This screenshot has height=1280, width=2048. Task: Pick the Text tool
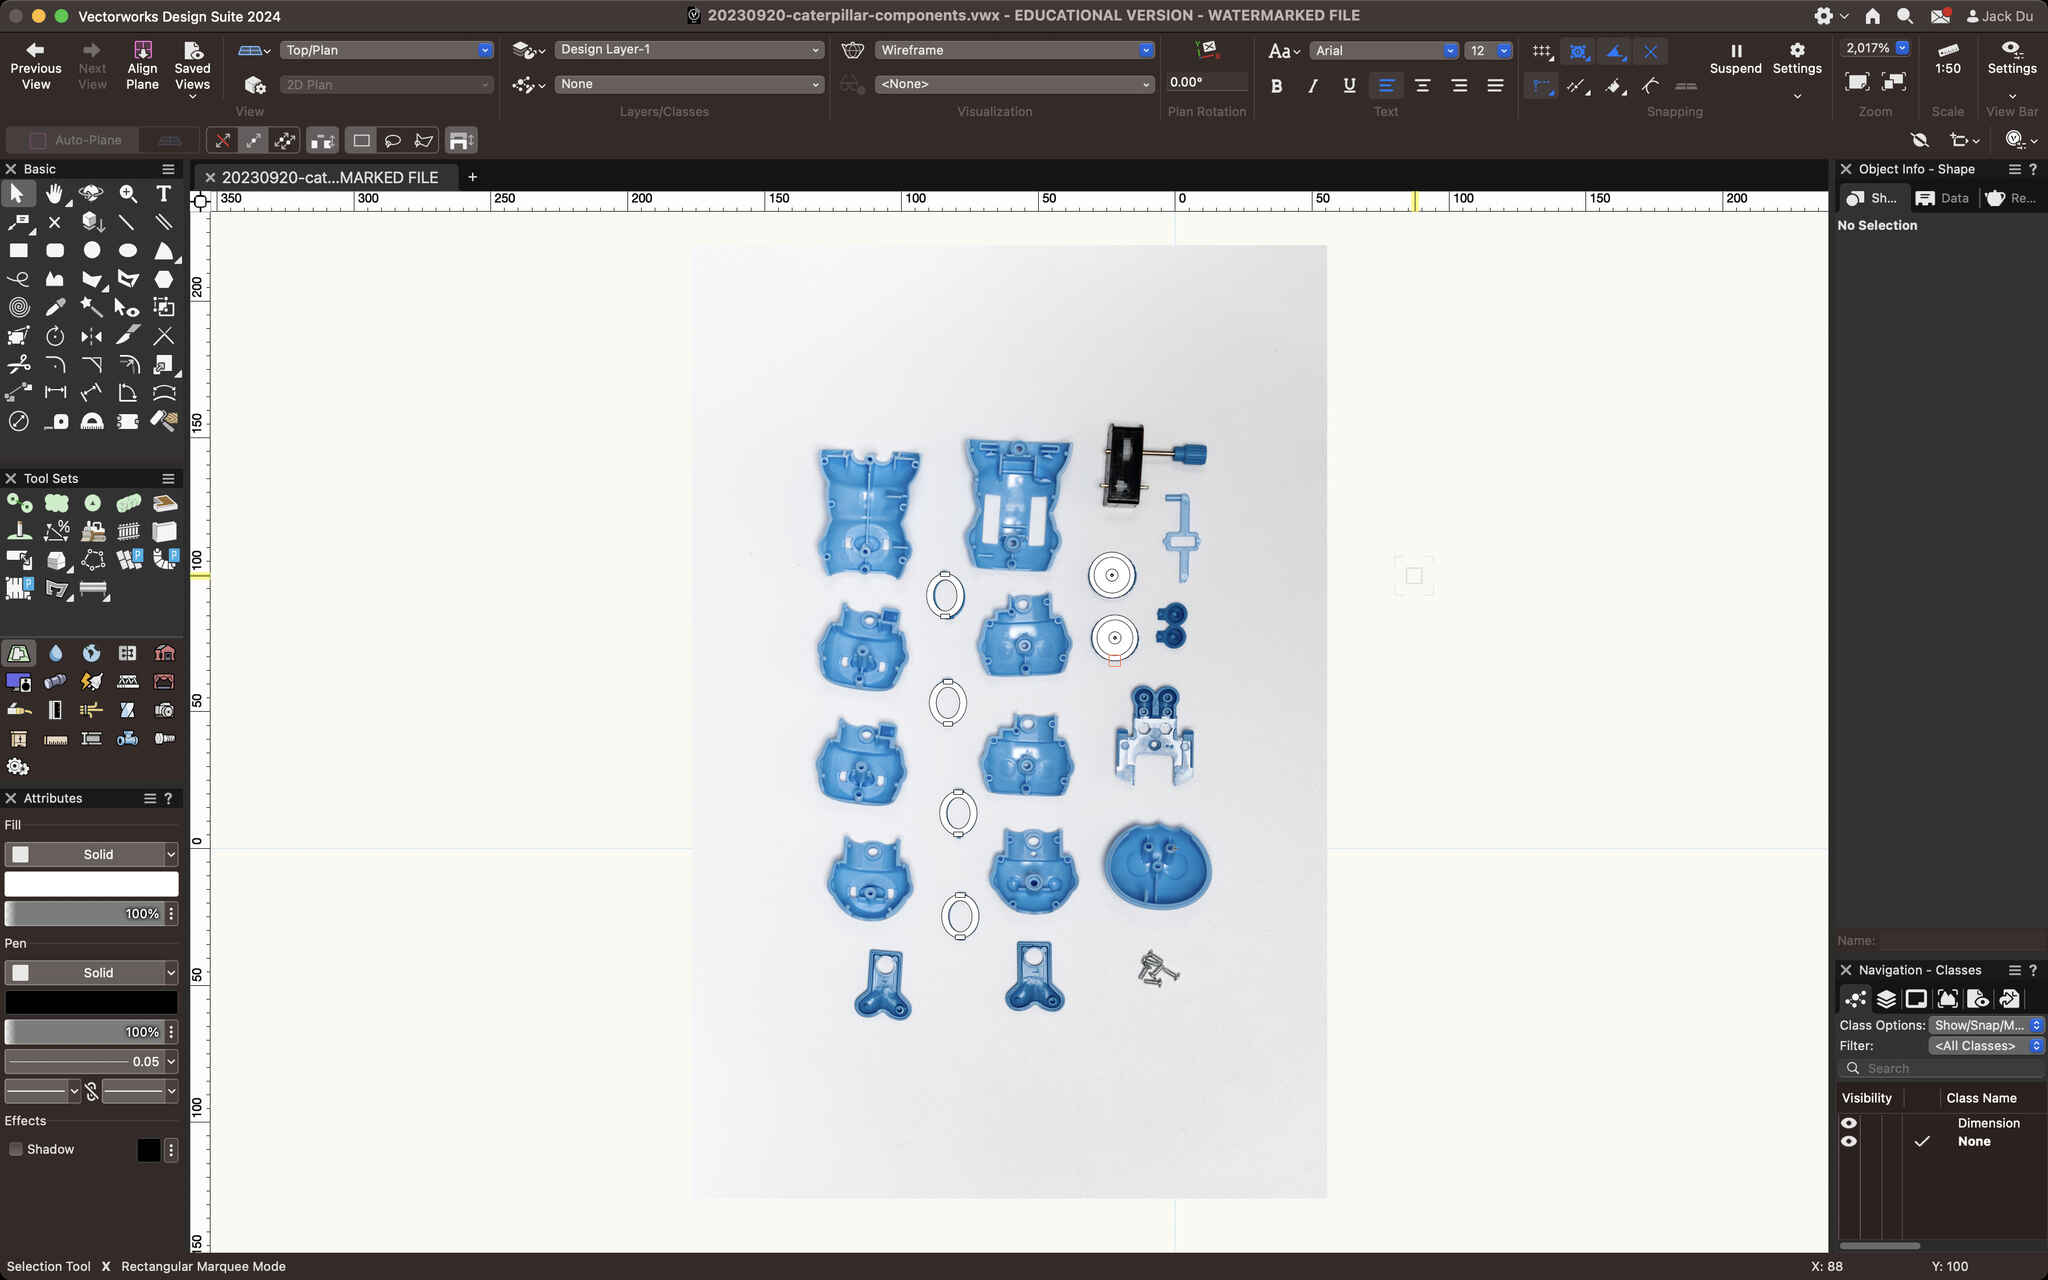(x=164, y=194)
